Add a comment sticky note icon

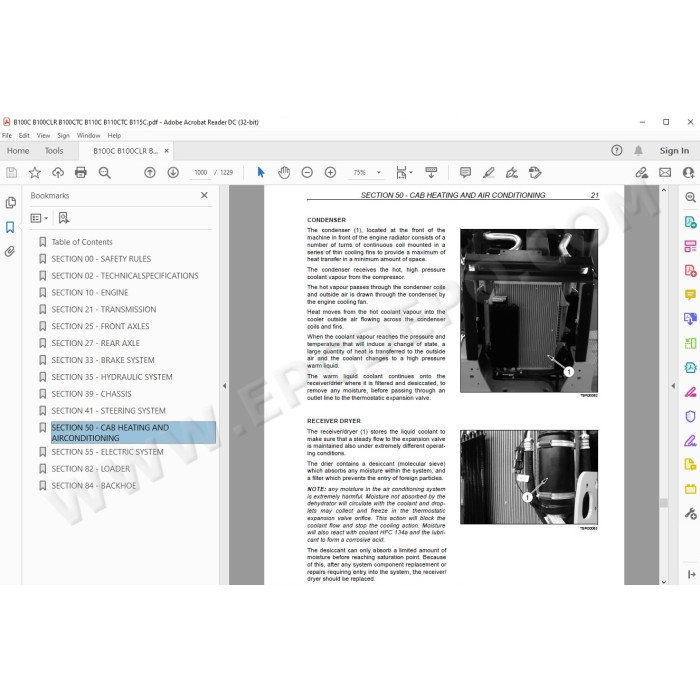(x=465, y=172)
